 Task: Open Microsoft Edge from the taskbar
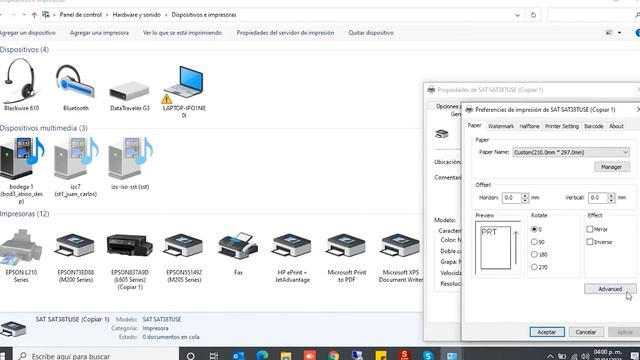[262, 356]
